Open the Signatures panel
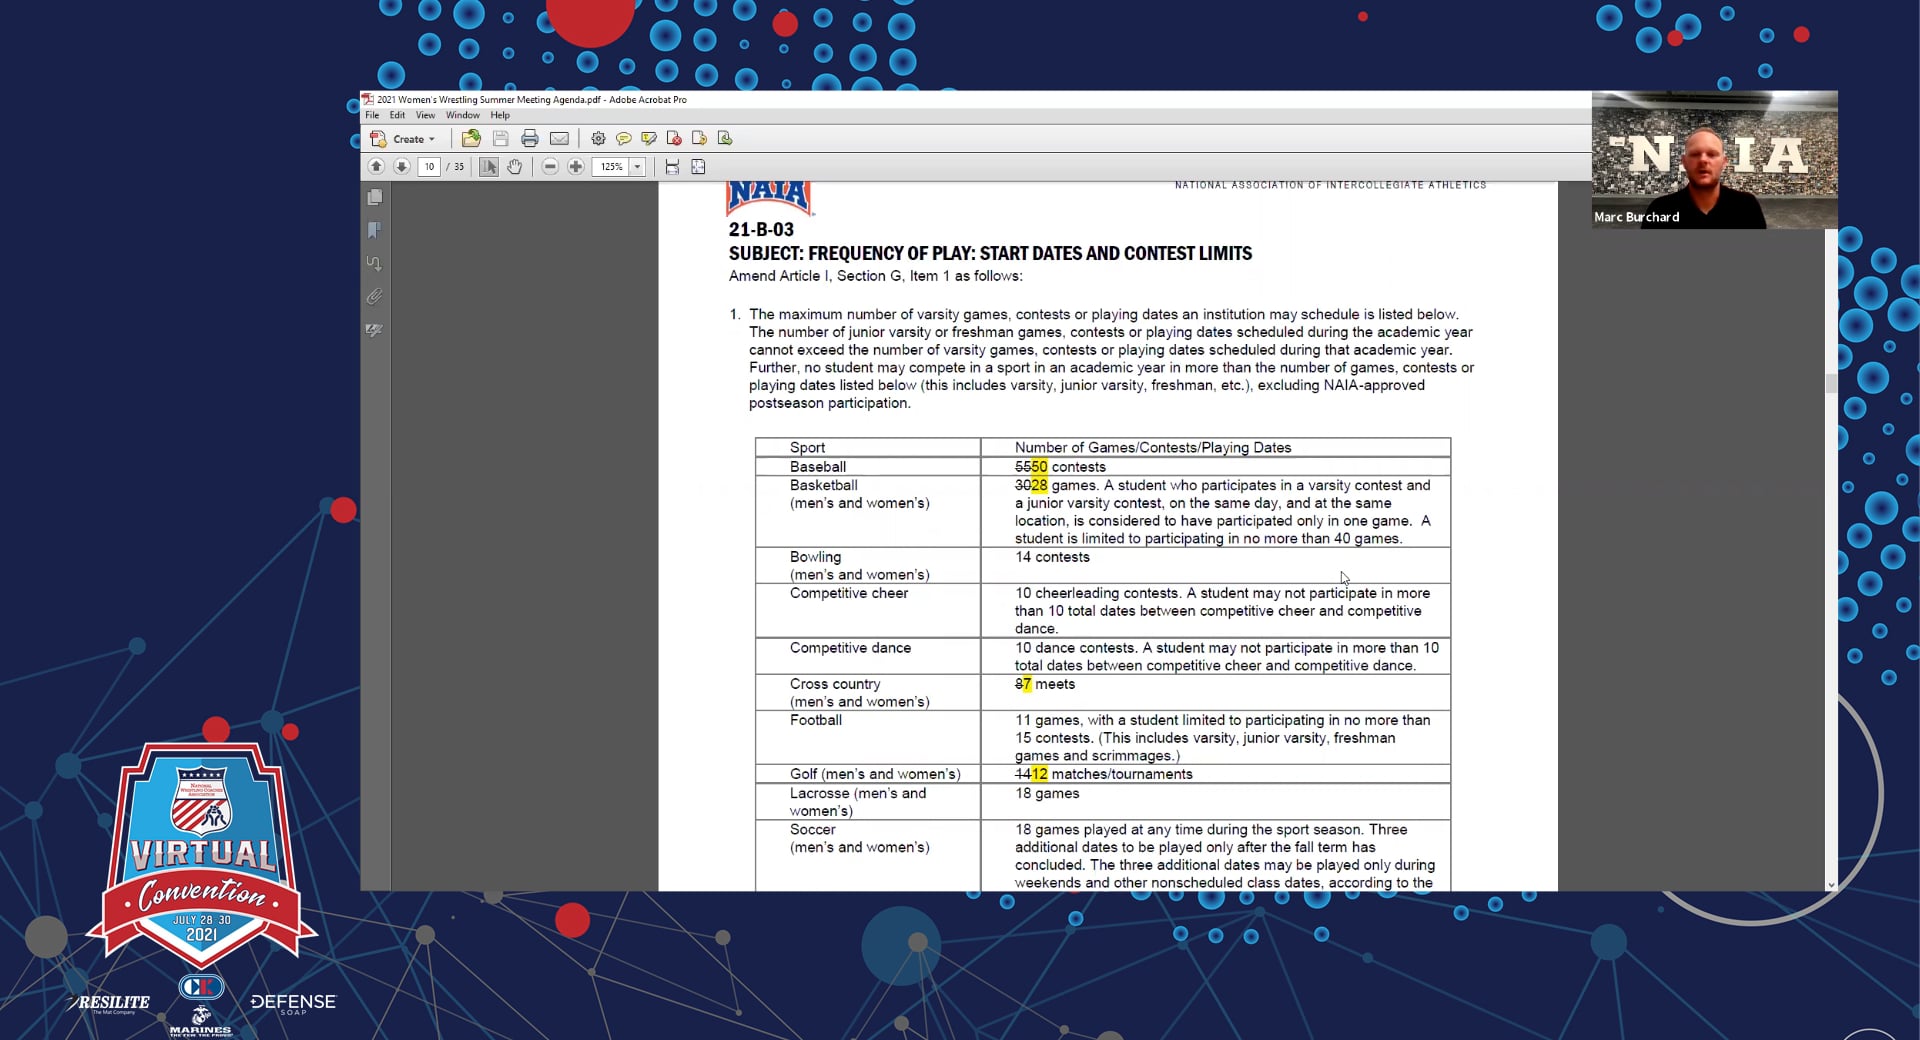Image resolution: width=1920 pixels, height=1040 pixels. 375,330
